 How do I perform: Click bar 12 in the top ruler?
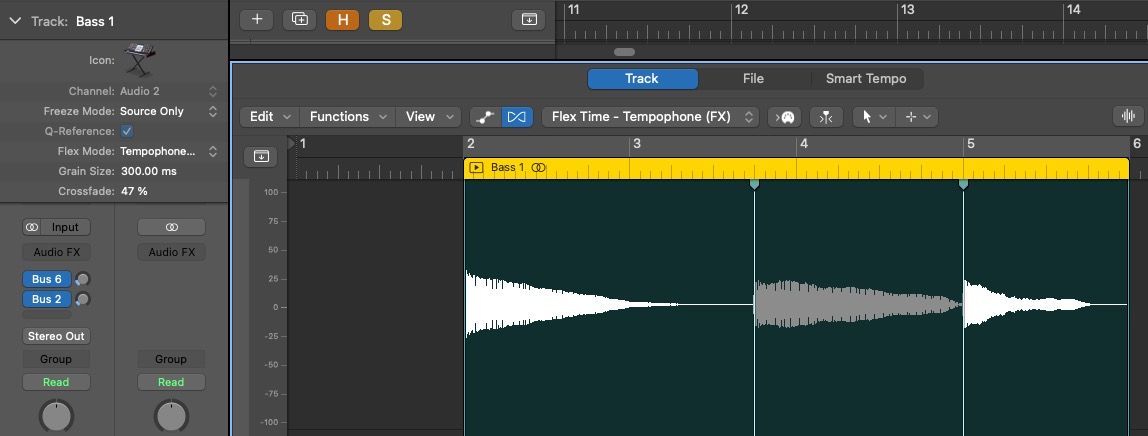[x=741, y=10]
